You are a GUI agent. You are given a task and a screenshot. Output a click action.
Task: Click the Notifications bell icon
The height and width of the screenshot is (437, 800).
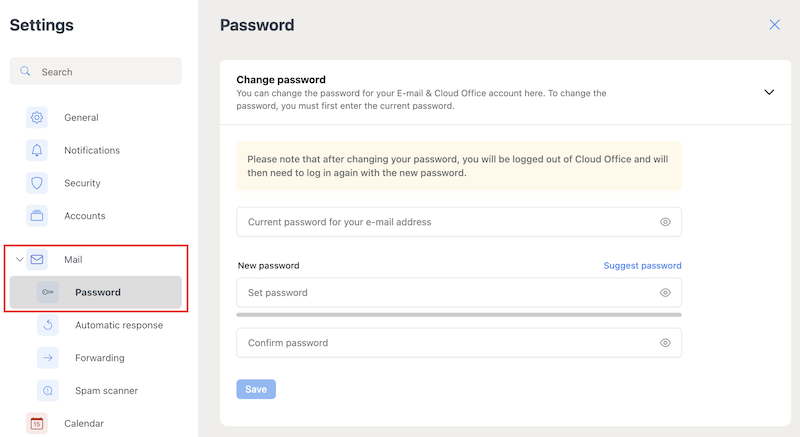coord(37,150)
